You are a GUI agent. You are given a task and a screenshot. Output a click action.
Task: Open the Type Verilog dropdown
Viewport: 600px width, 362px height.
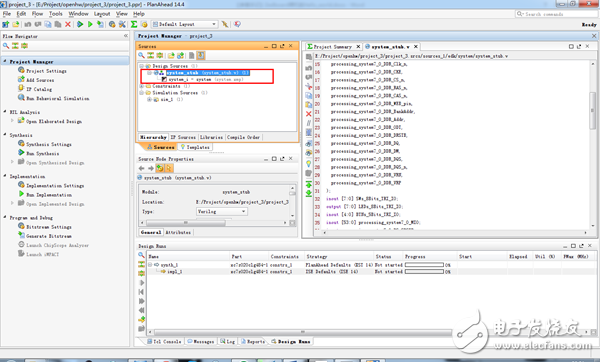(222, 212)
